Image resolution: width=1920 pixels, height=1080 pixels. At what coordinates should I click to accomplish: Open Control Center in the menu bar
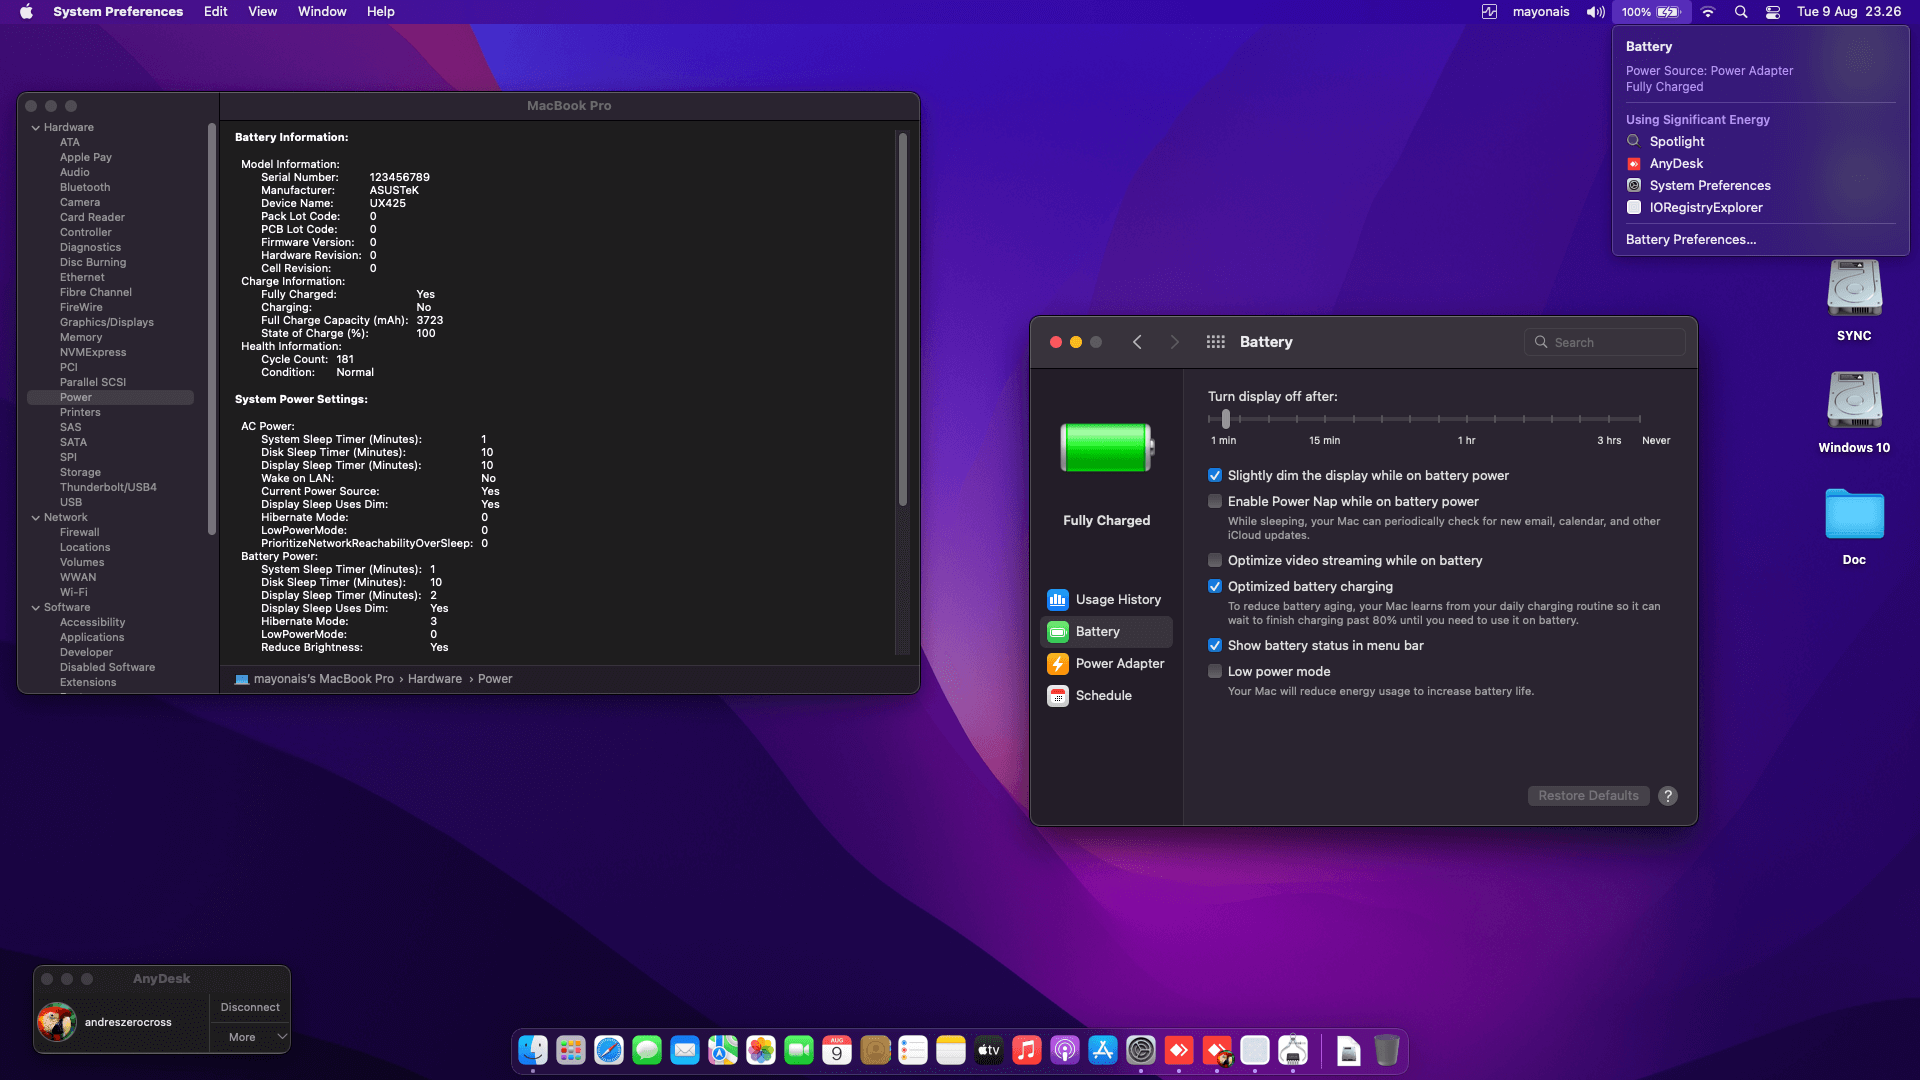[x=1772, y=12]
